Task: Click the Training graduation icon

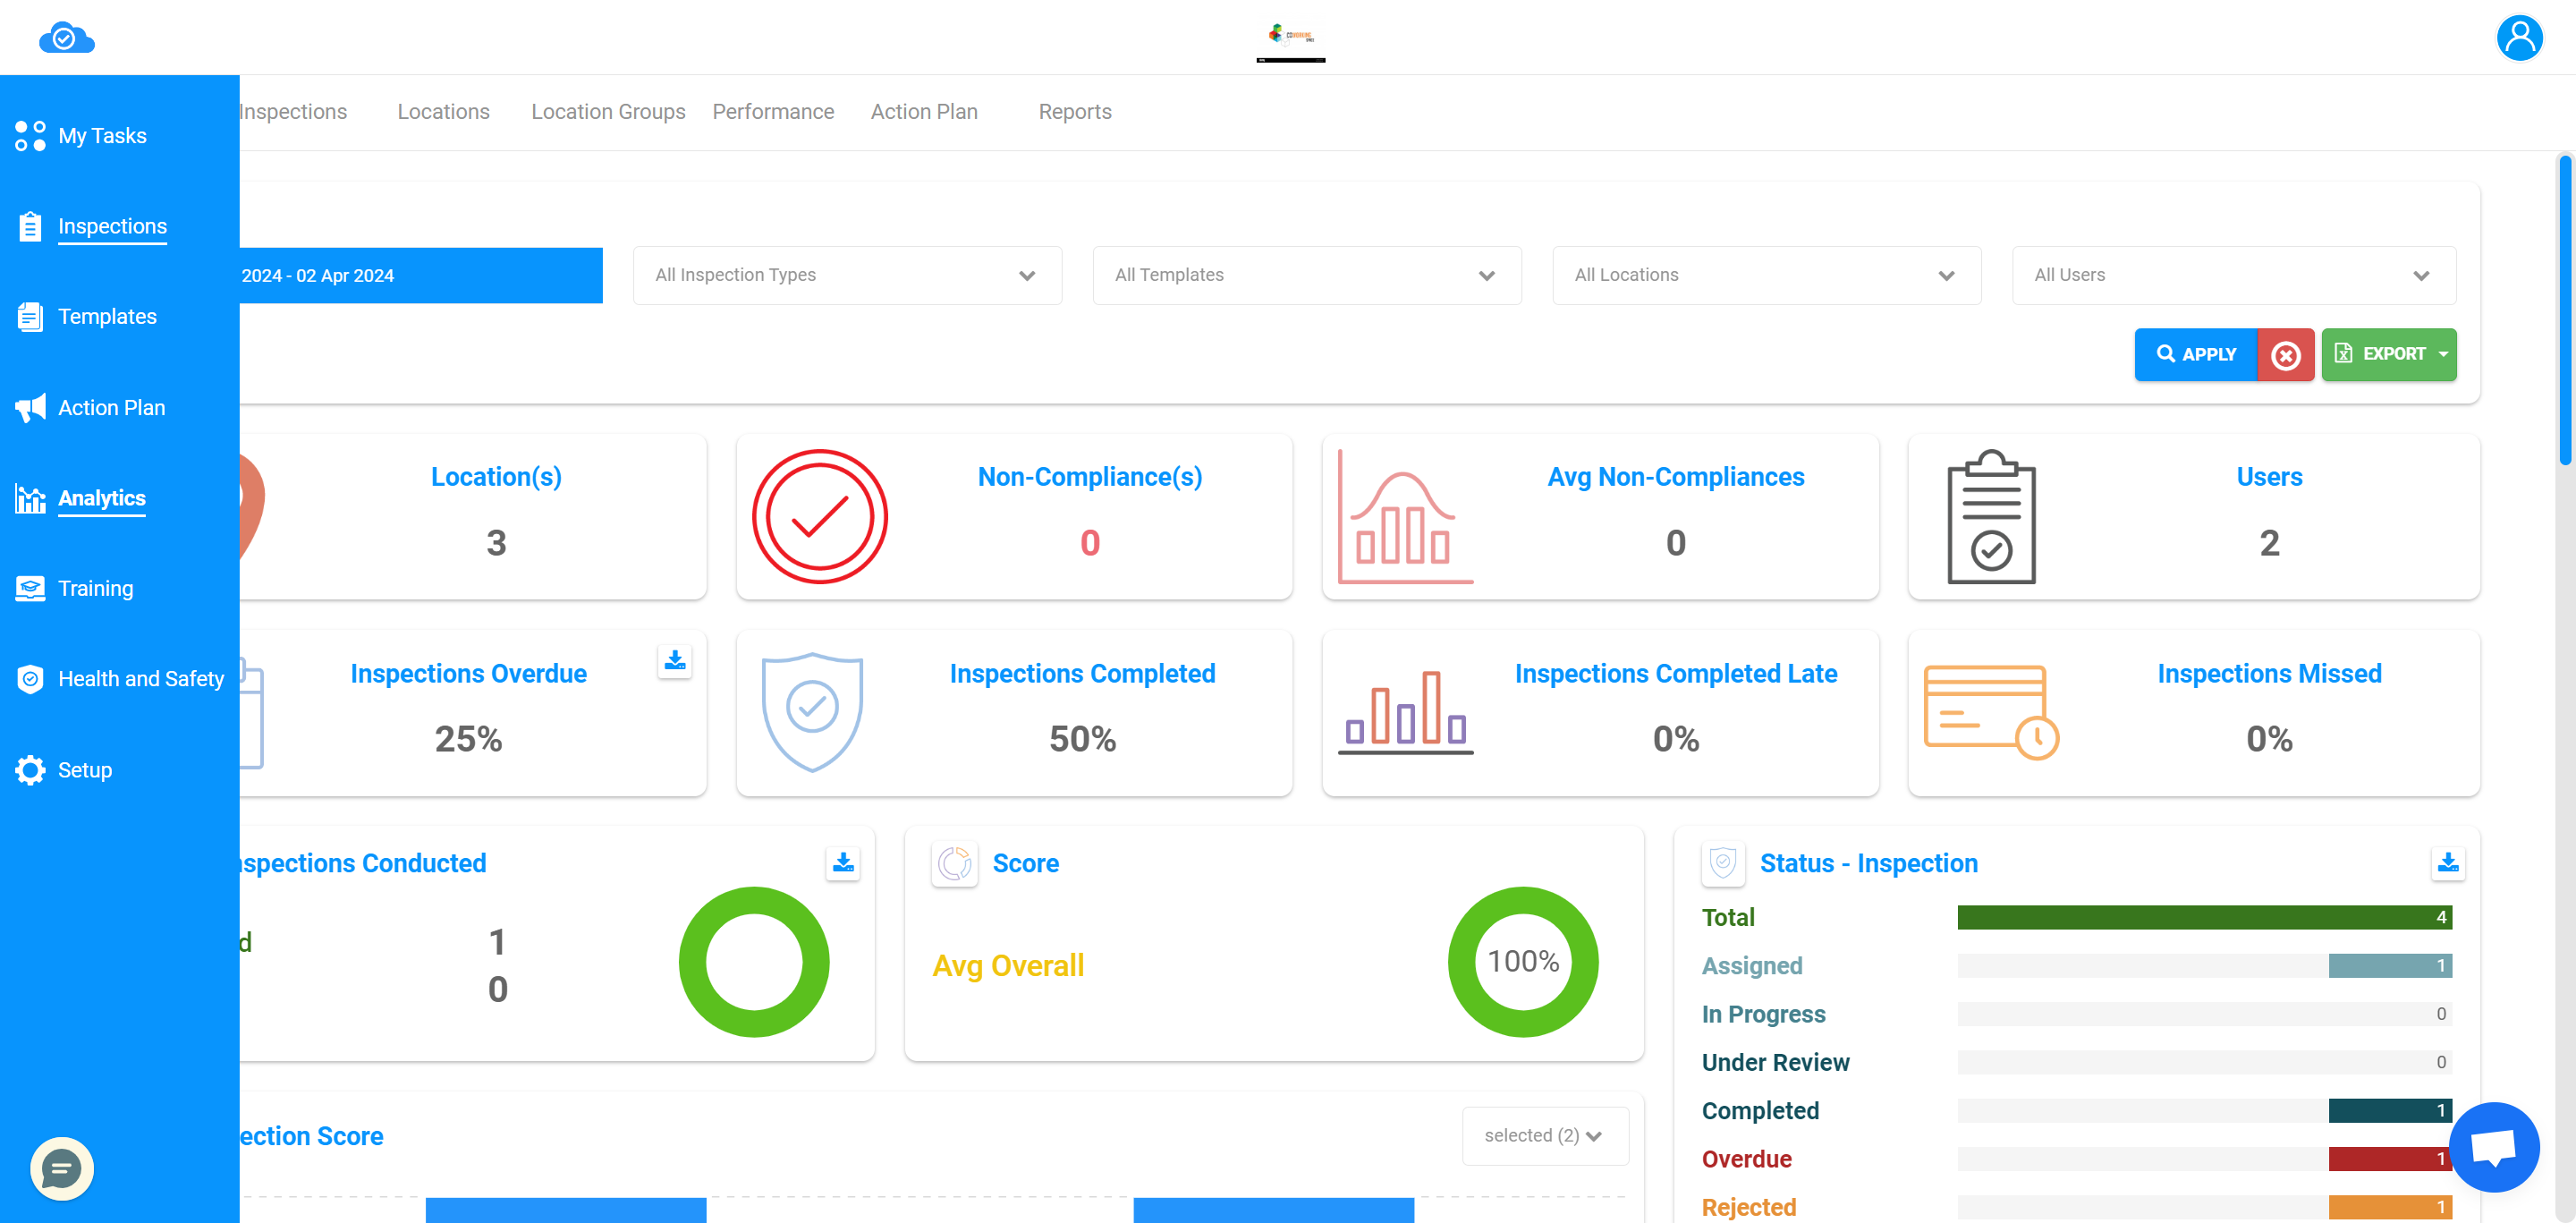Action: point(30,589)
